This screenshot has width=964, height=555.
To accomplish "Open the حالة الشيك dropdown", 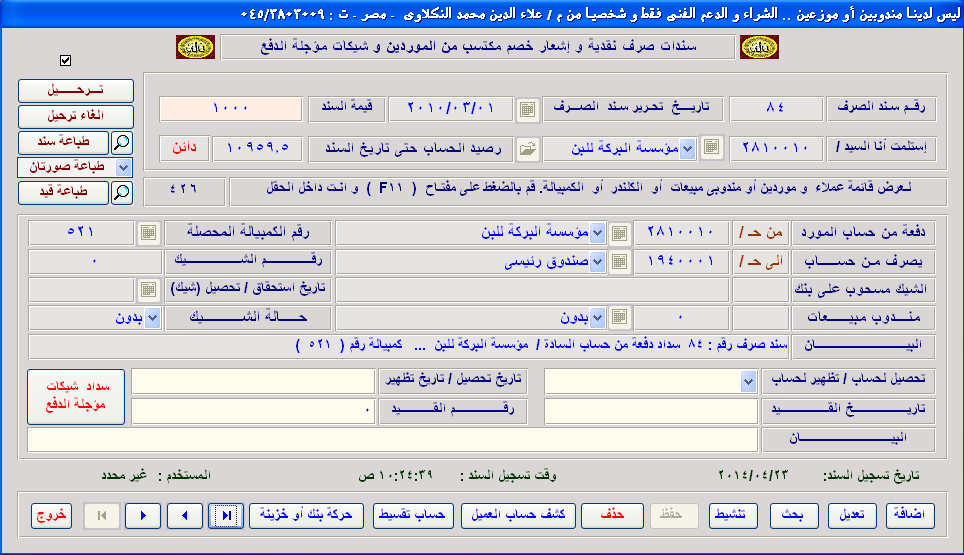I will (x=153, y=318).
